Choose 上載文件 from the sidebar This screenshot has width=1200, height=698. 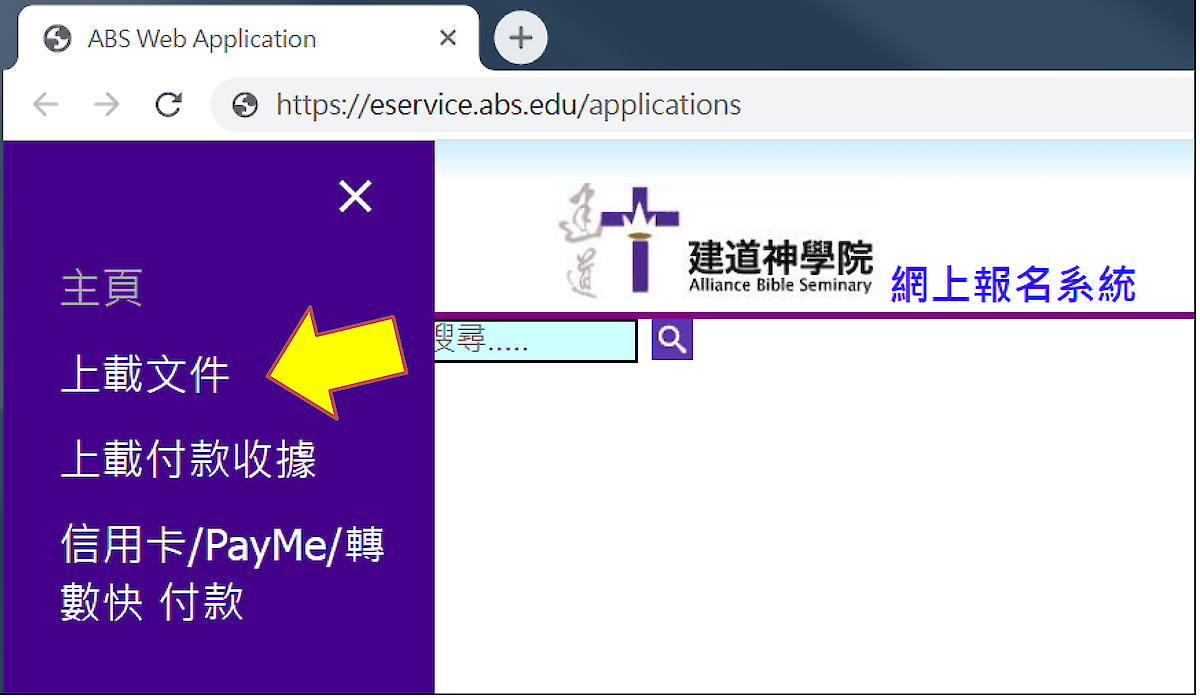click(x=145, y=374)
